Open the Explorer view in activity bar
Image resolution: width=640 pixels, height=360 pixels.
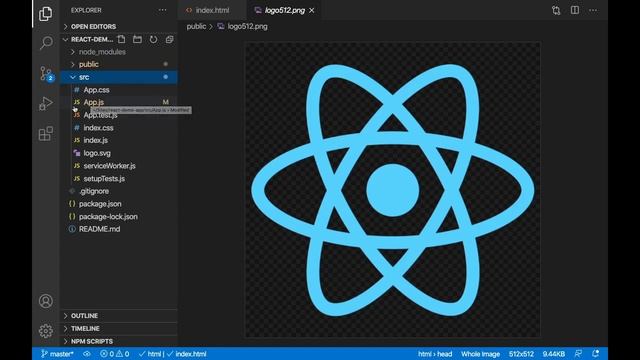[x=45, y=14]
